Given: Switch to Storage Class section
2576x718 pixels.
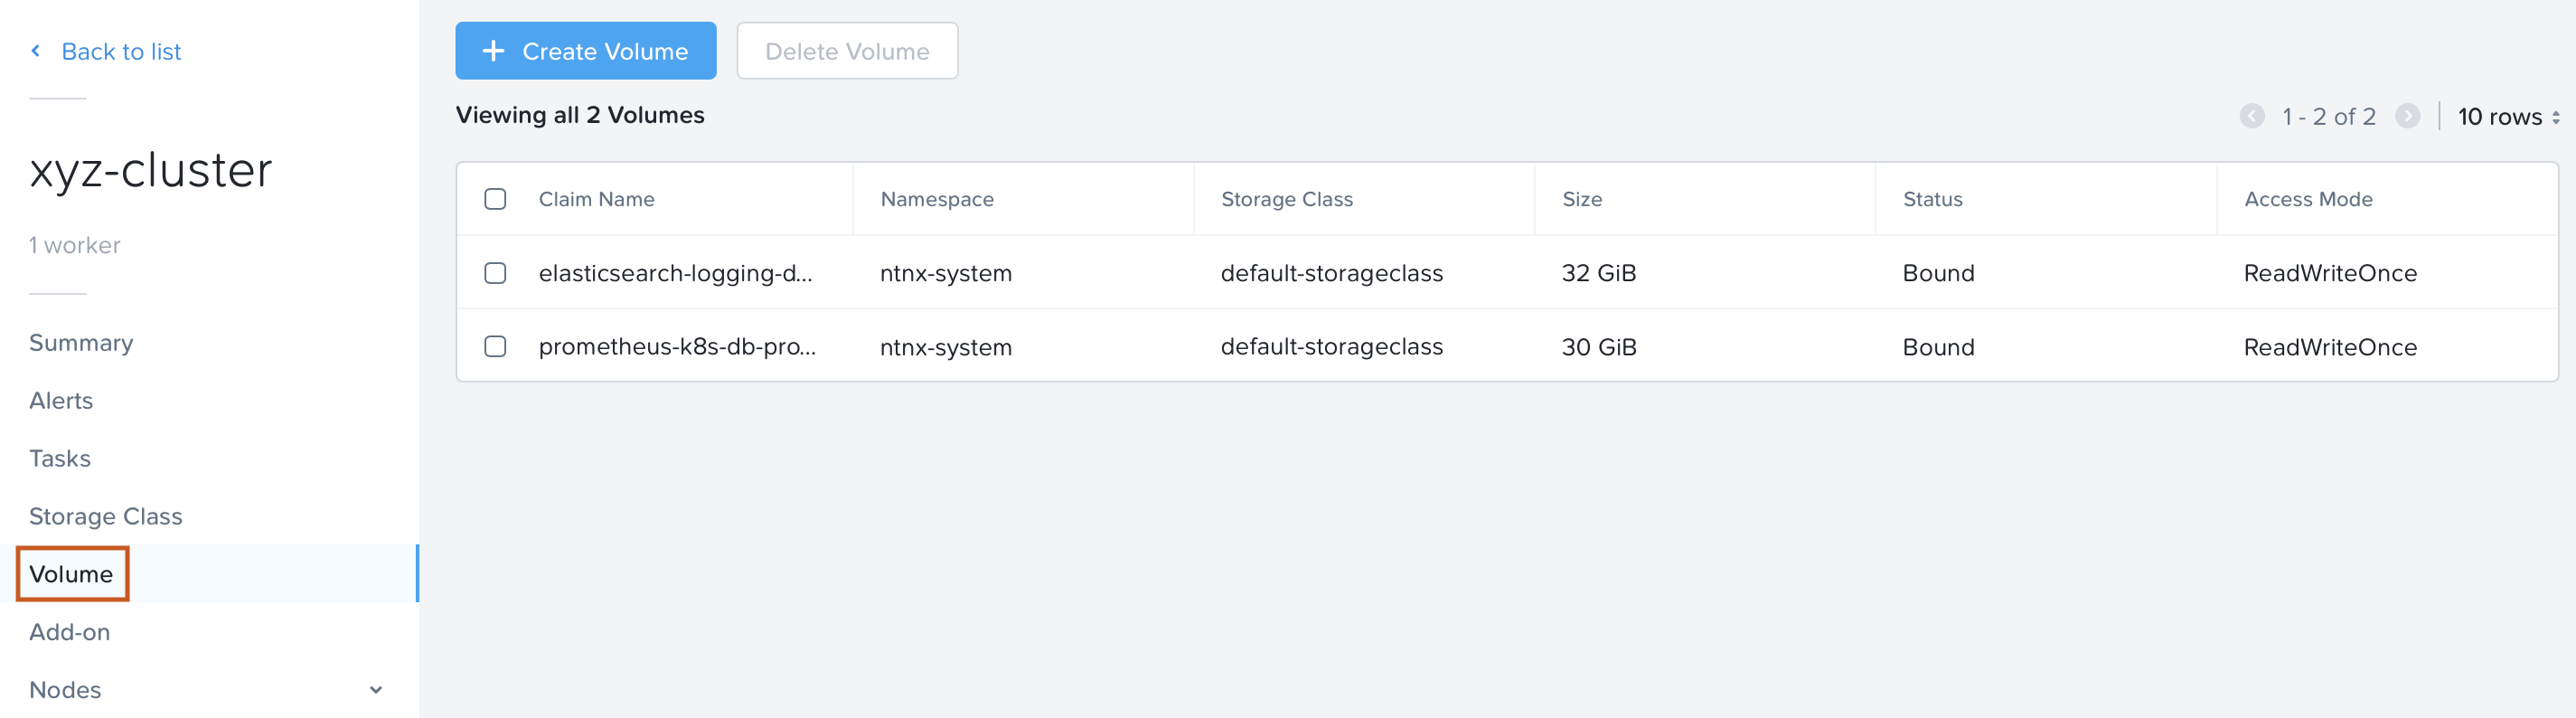Looking at the screenshot, I should point(106,517).
